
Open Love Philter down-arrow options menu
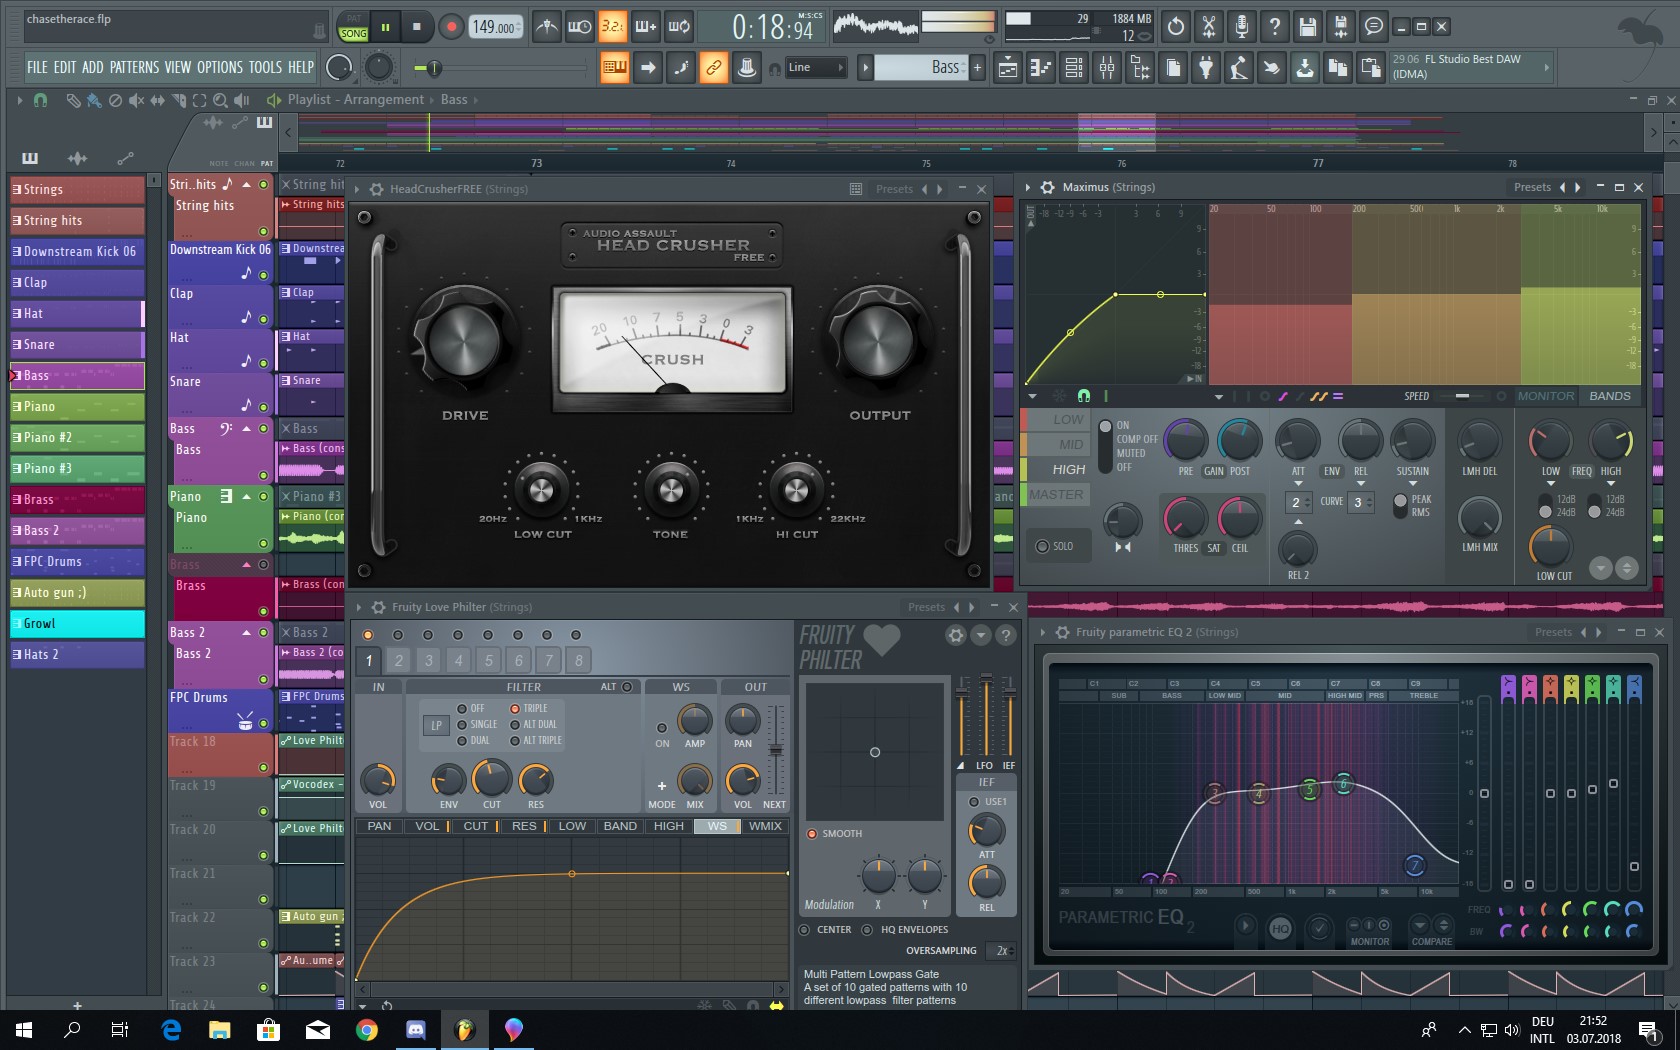point(981,635)
